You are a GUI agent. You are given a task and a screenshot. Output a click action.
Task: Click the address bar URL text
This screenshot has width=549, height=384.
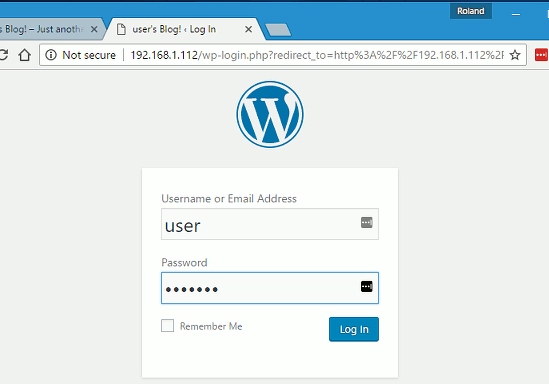(317, 55)
